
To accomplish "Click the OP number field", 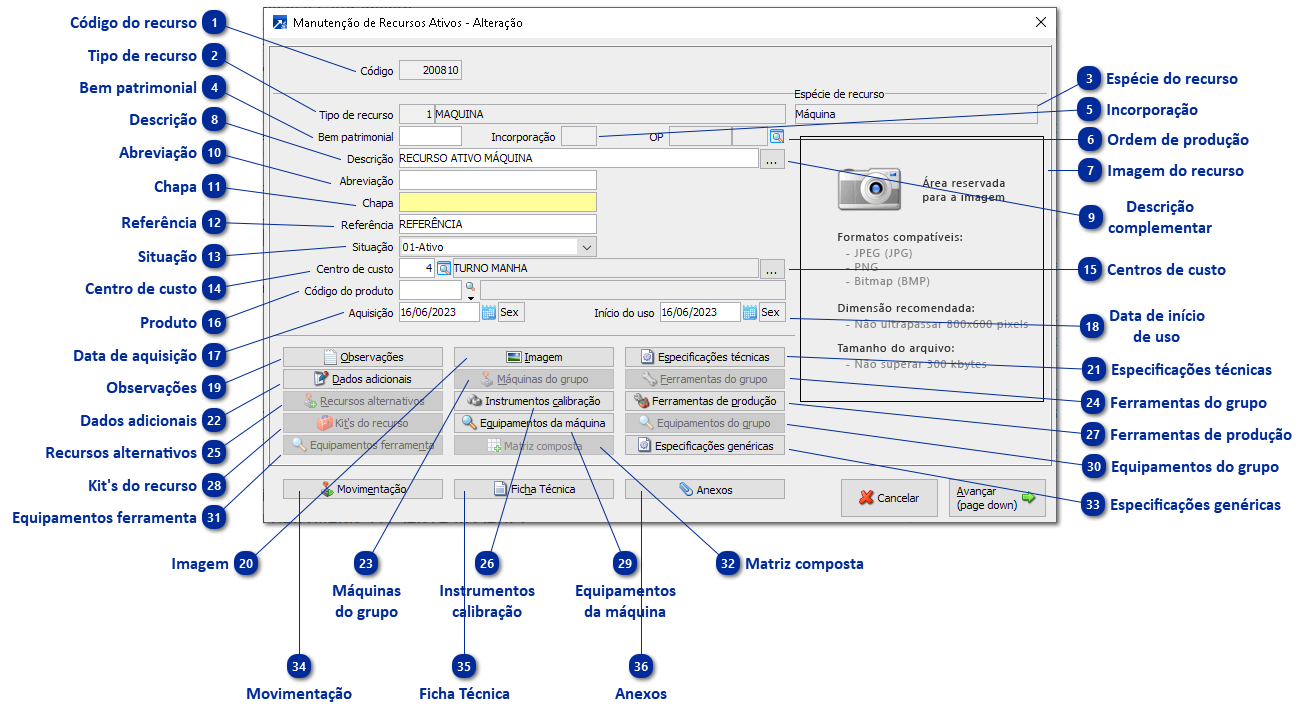I will [x=700, y=136].
